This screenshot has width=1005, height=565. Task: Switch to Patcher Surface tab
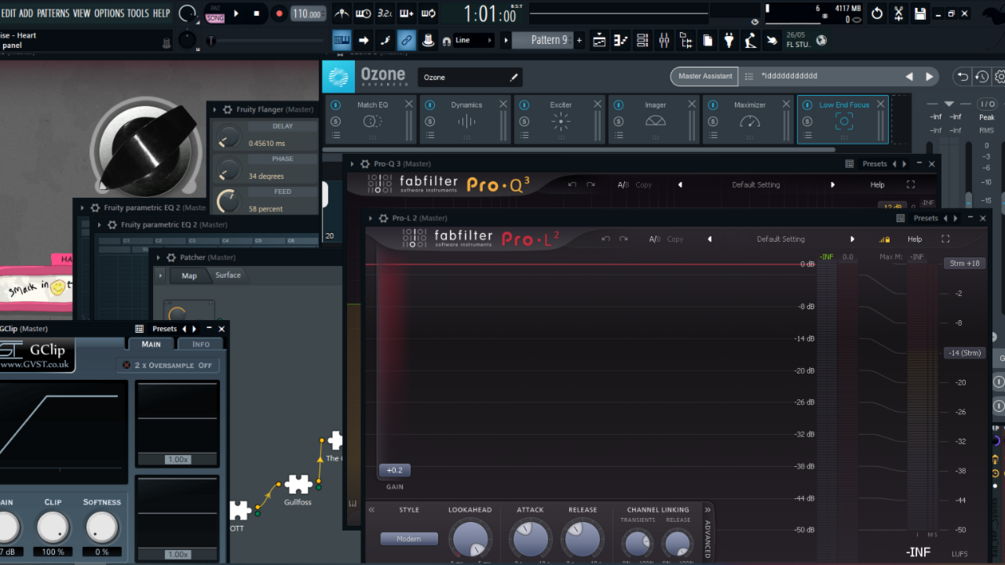(228, 275)
